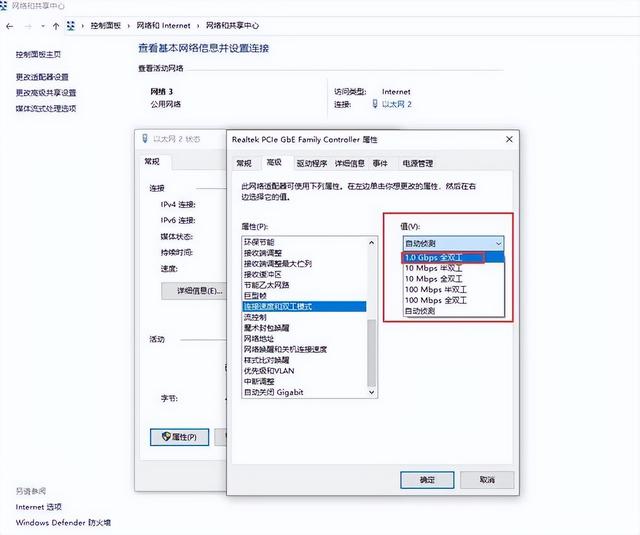Screen dimensions: 640x535
Task: Select 网络唤醒和关机连接速度 property
Action: 304,349
